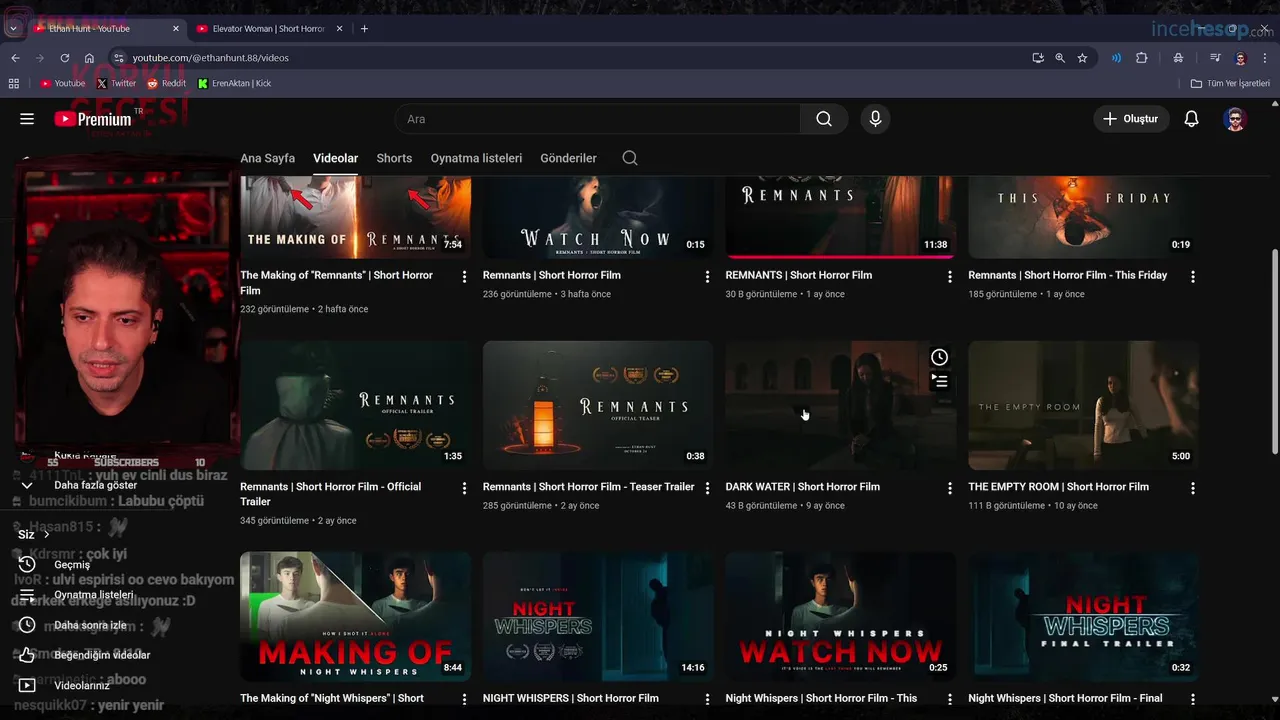Switch to Ana Sayfa channel tab
1280x720 pixels.
coord(267,158)
